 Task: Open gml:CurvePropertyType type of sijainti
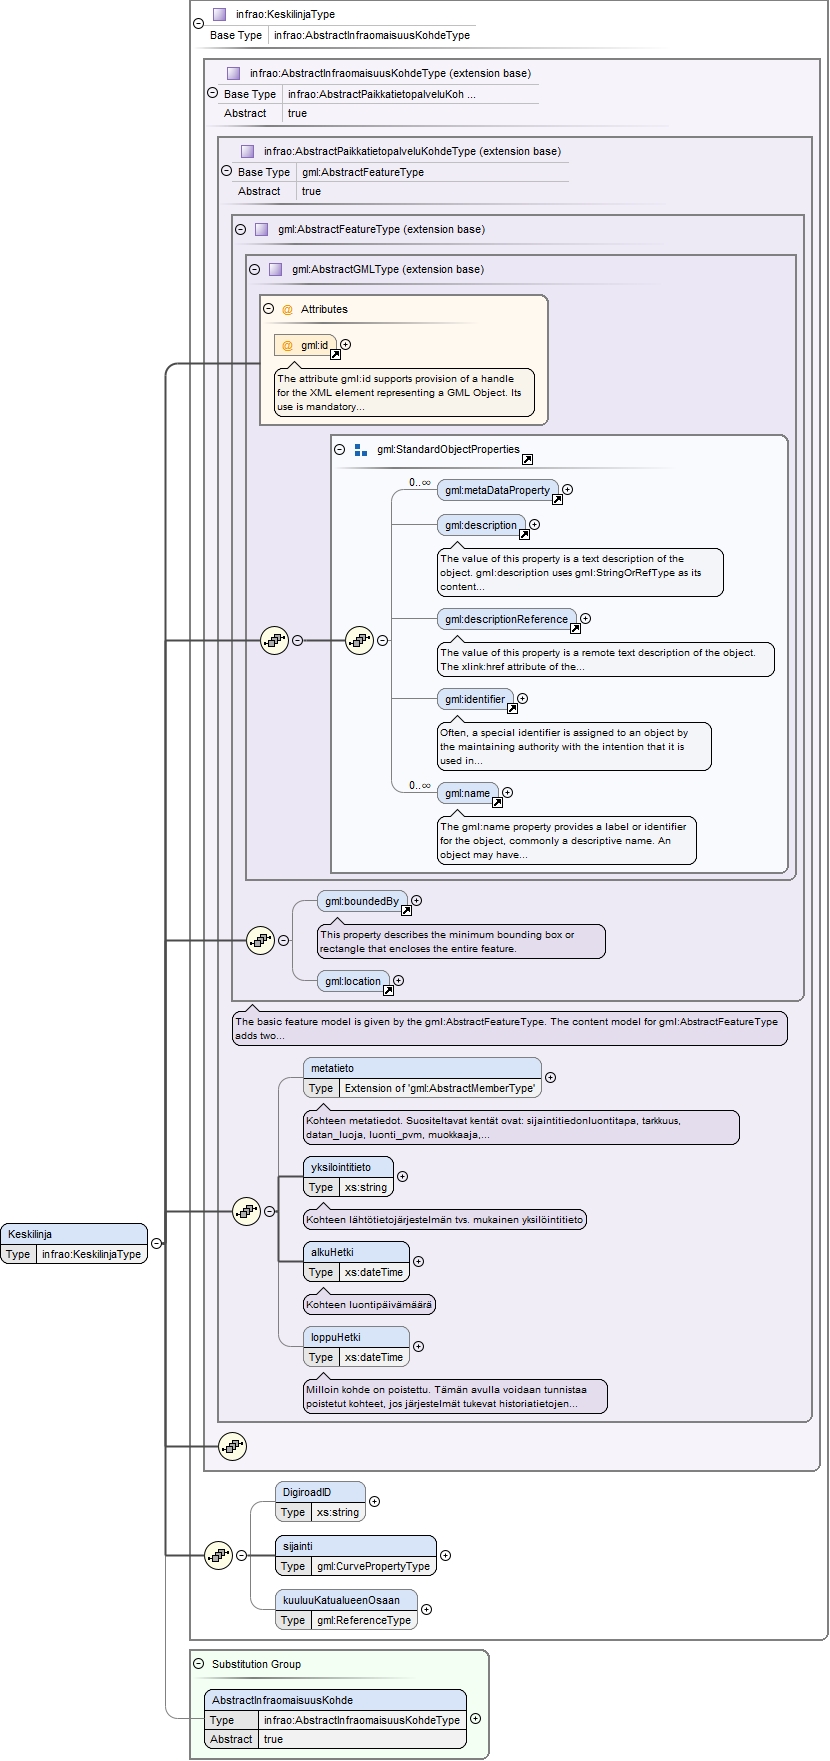[x=373, y=1566]
